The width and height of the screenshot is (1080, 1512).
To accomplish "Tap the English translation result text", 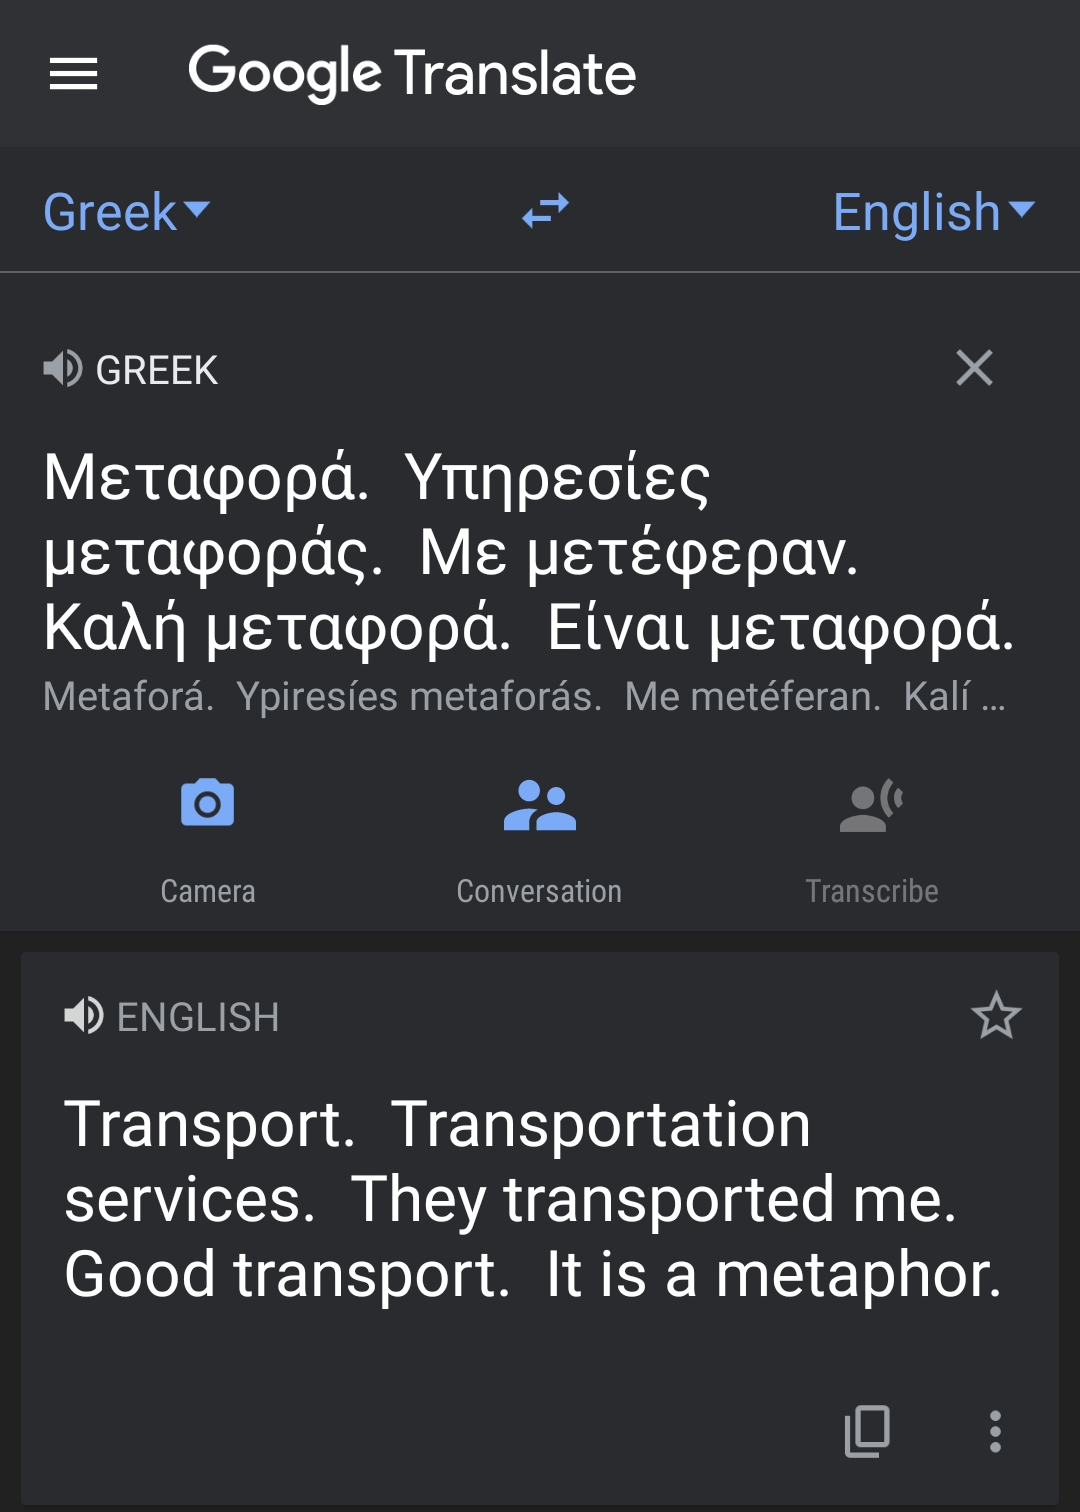I will (x=532, y=1199).
